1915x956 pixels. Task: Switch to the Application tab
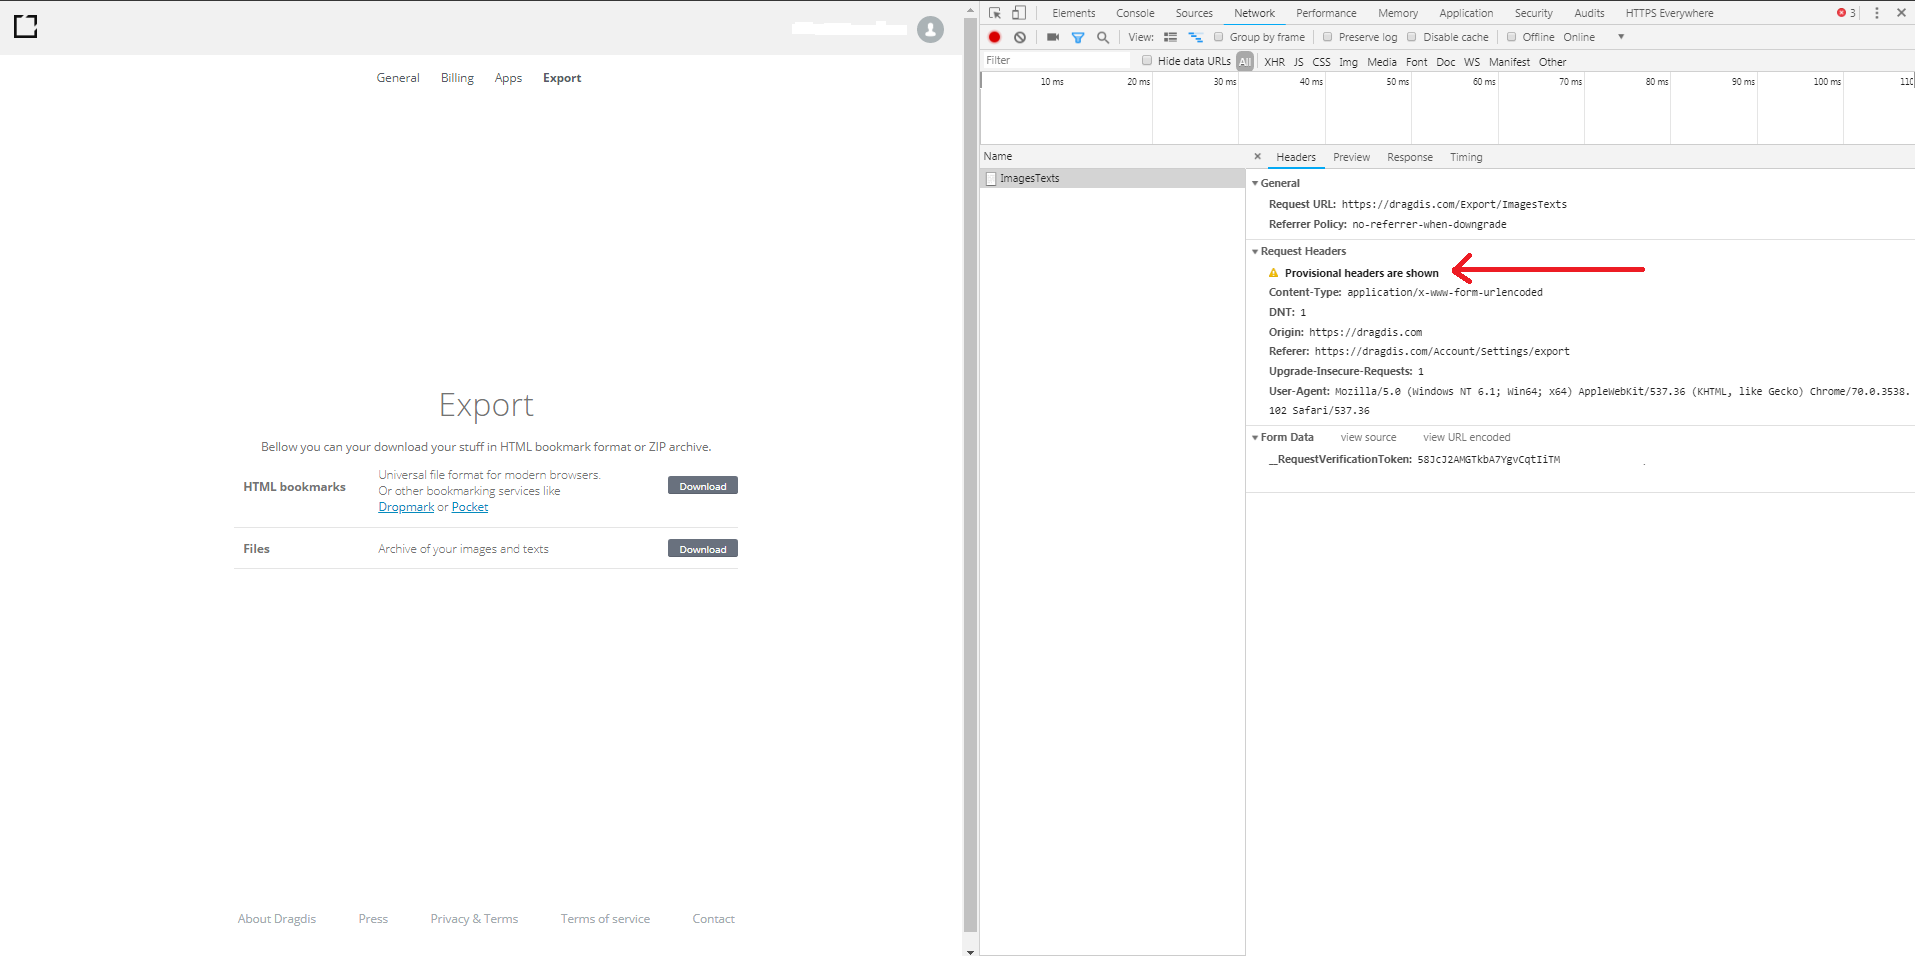click(x=1466, y=13)
